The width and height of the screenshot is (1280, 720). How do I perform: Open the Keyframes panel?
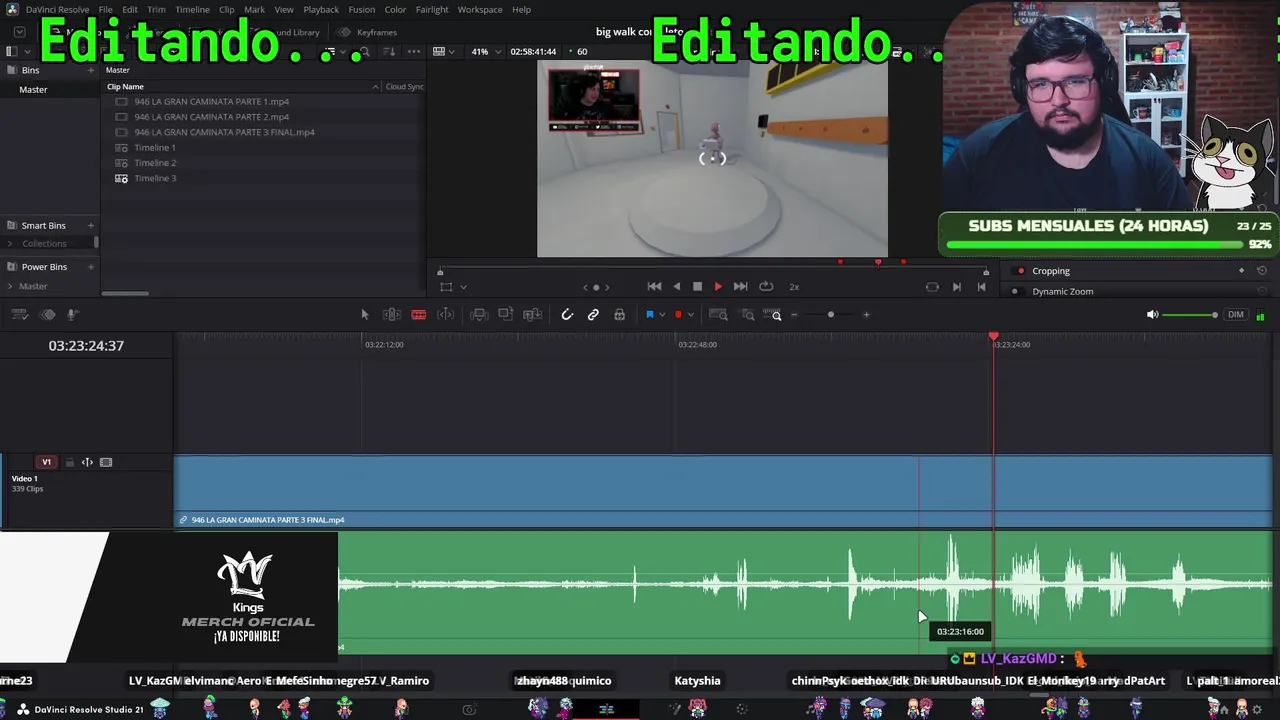click(368, 32)
